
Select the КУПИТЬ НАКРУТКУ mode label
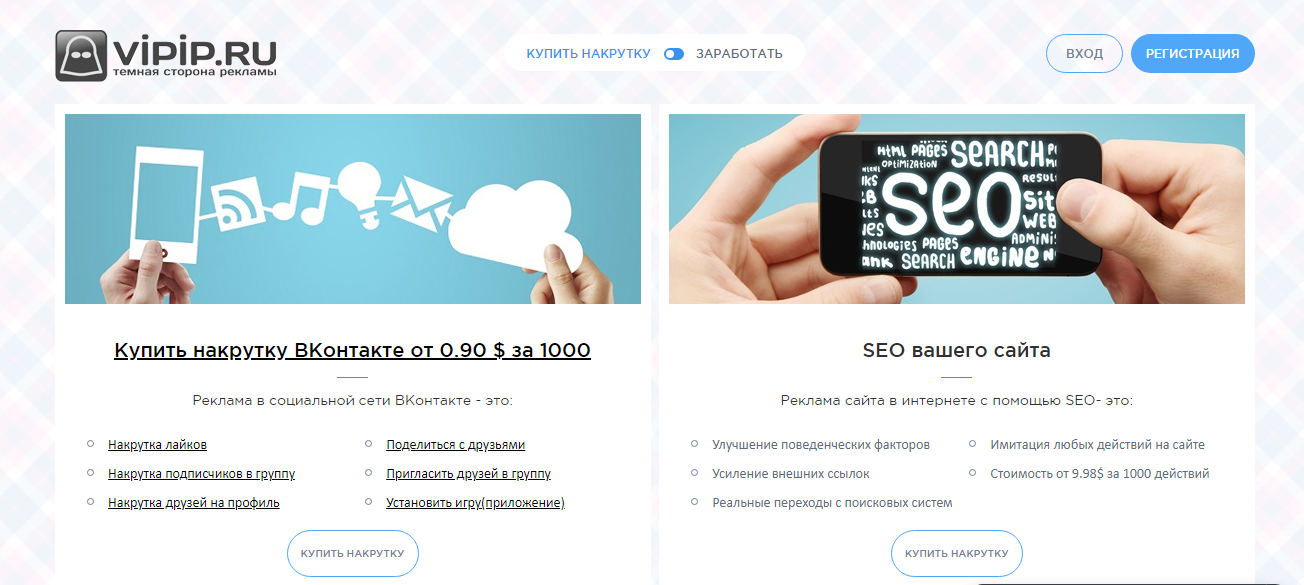[589, 54]
